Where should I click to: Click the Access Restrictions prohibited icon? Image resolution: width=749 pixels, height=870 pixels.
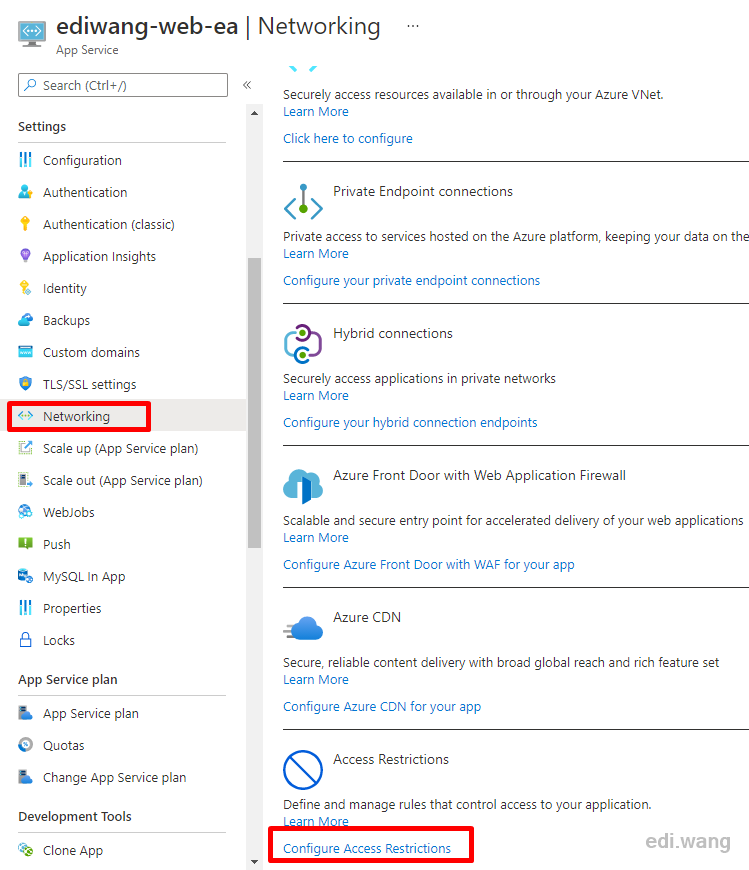click(x=303, y=770)
